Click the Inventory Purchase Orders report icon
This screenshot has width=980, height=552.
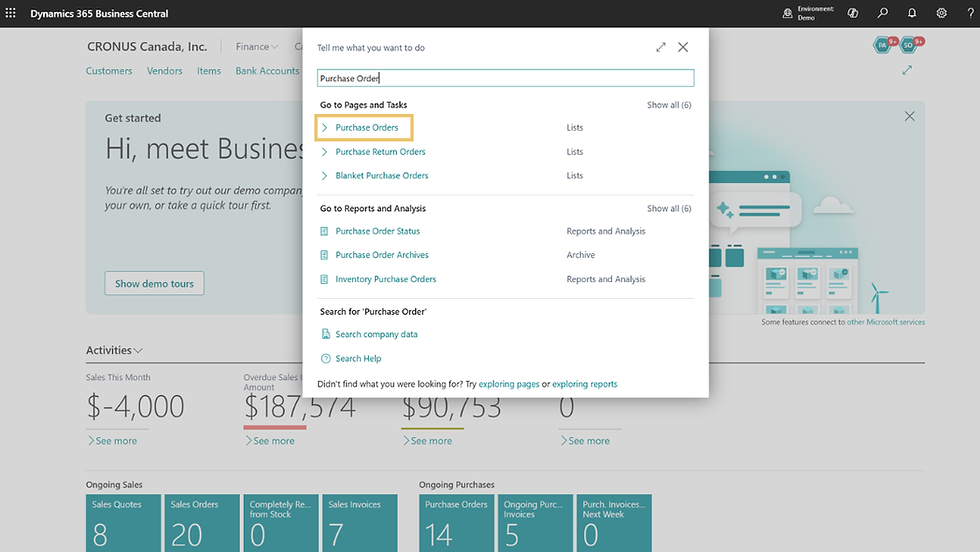click(x=324, y=279)
